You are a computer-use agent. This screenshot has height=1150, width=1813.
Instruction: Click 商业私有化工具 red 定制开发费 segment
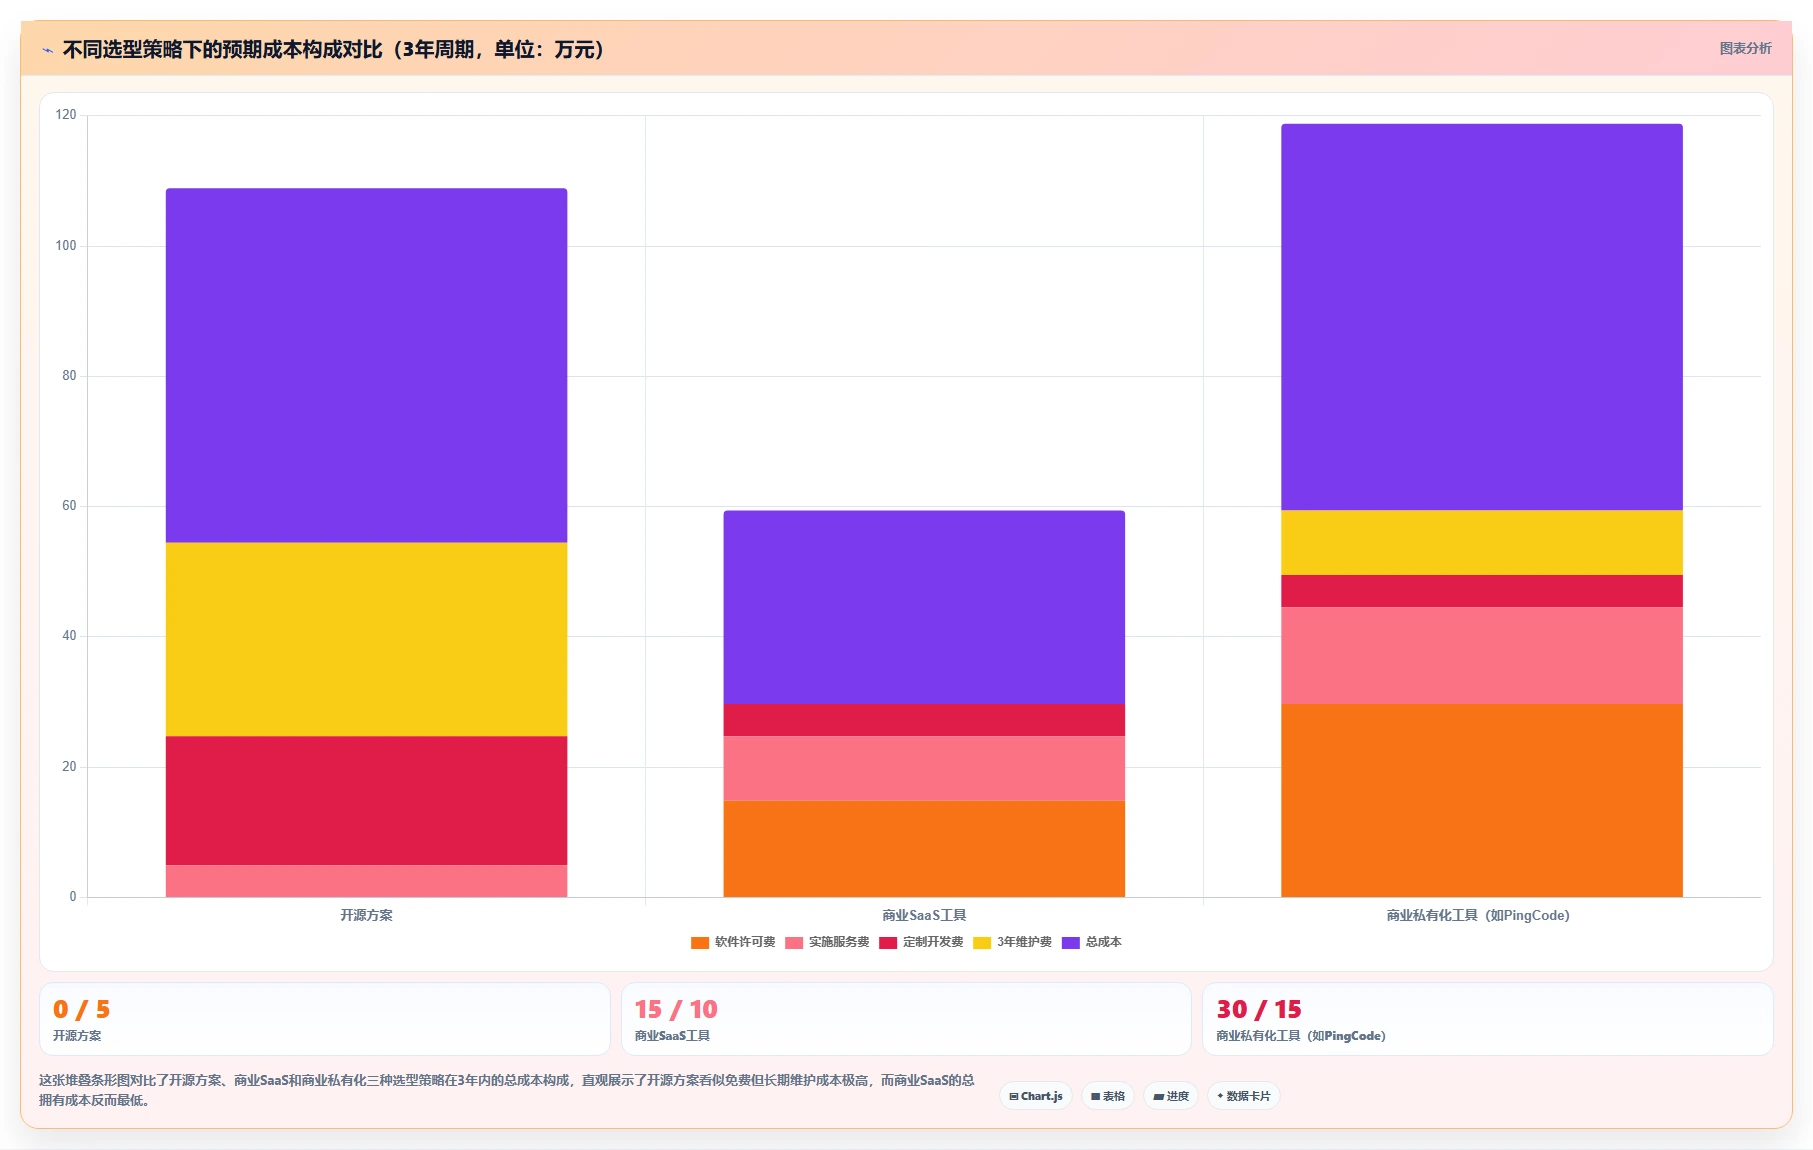(x=1482, y=591)
